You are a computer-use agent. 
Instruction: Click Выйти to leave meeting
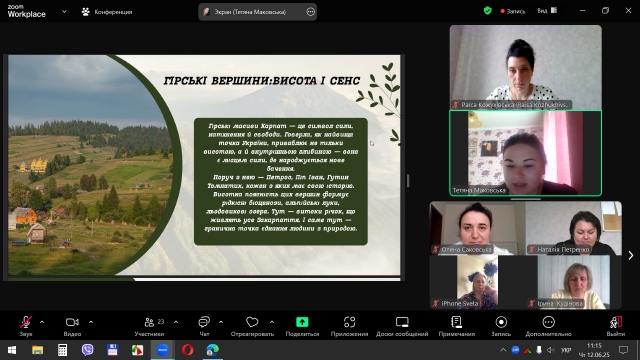point(616,326)
